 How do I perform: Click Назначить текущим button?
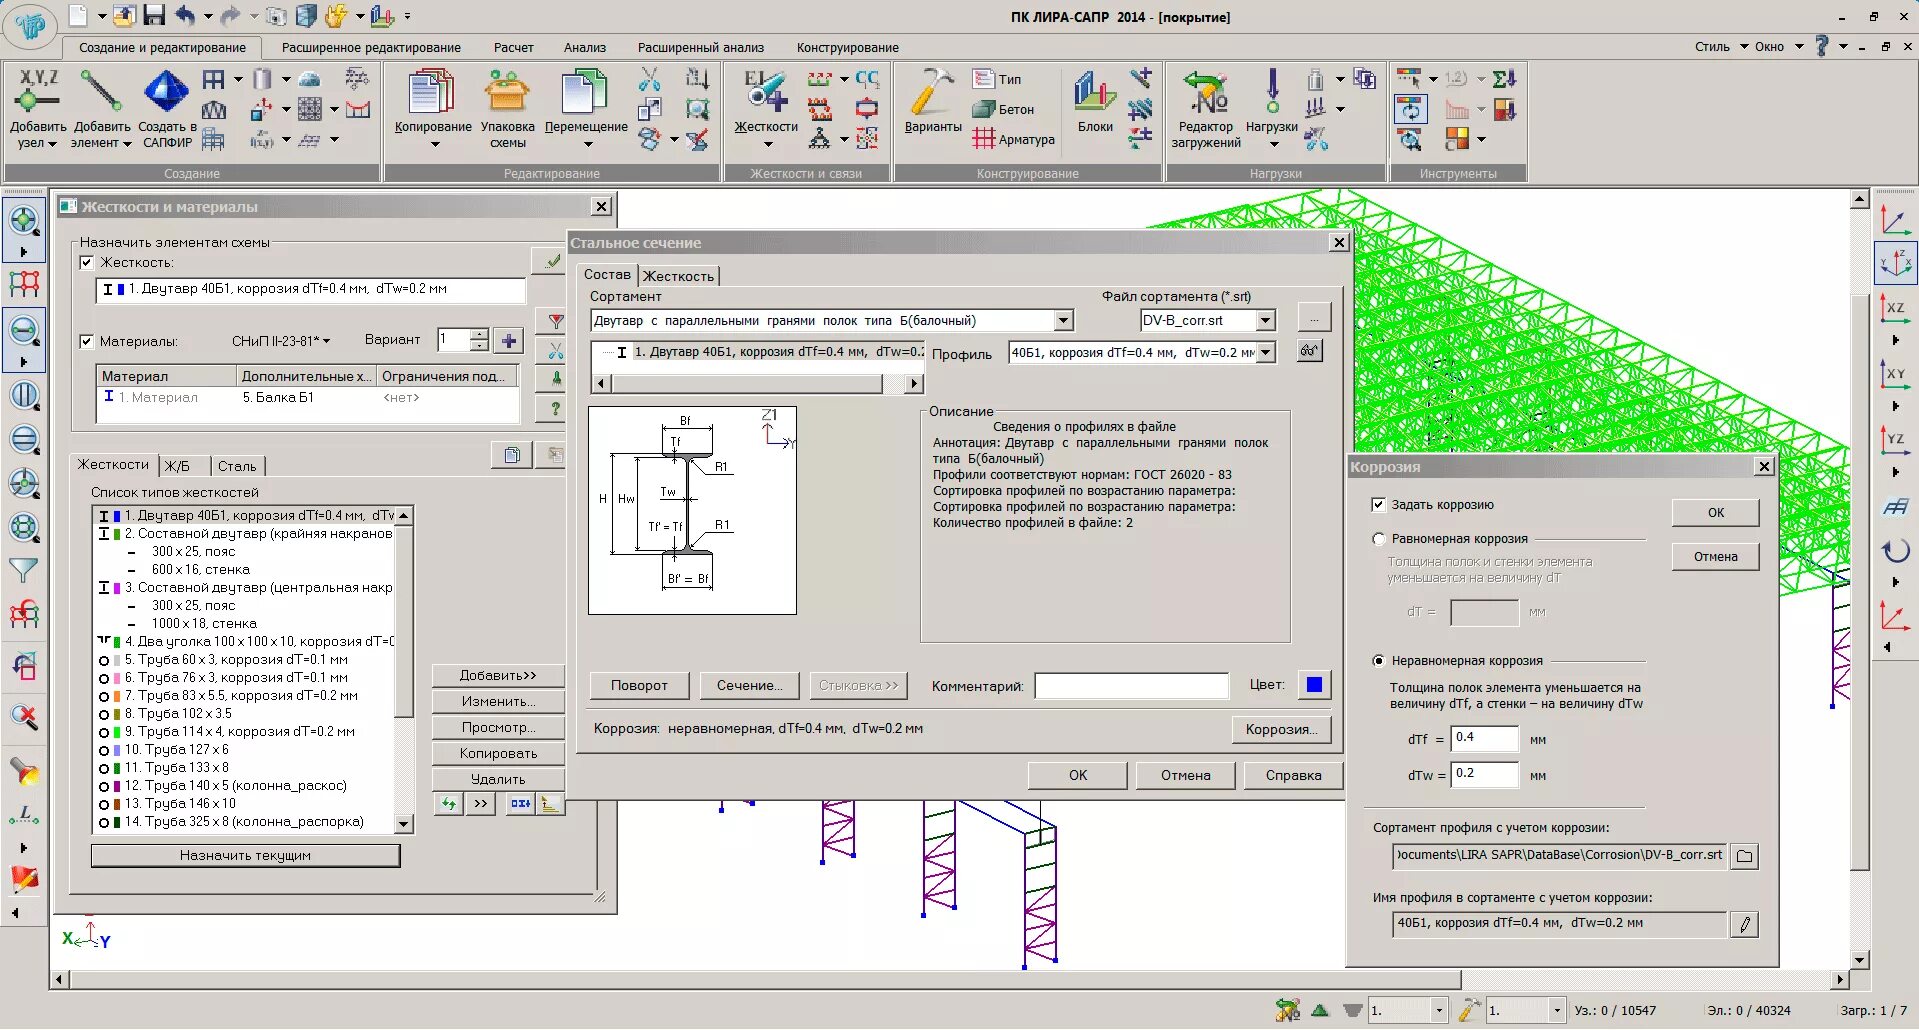[x=245, y=856]
